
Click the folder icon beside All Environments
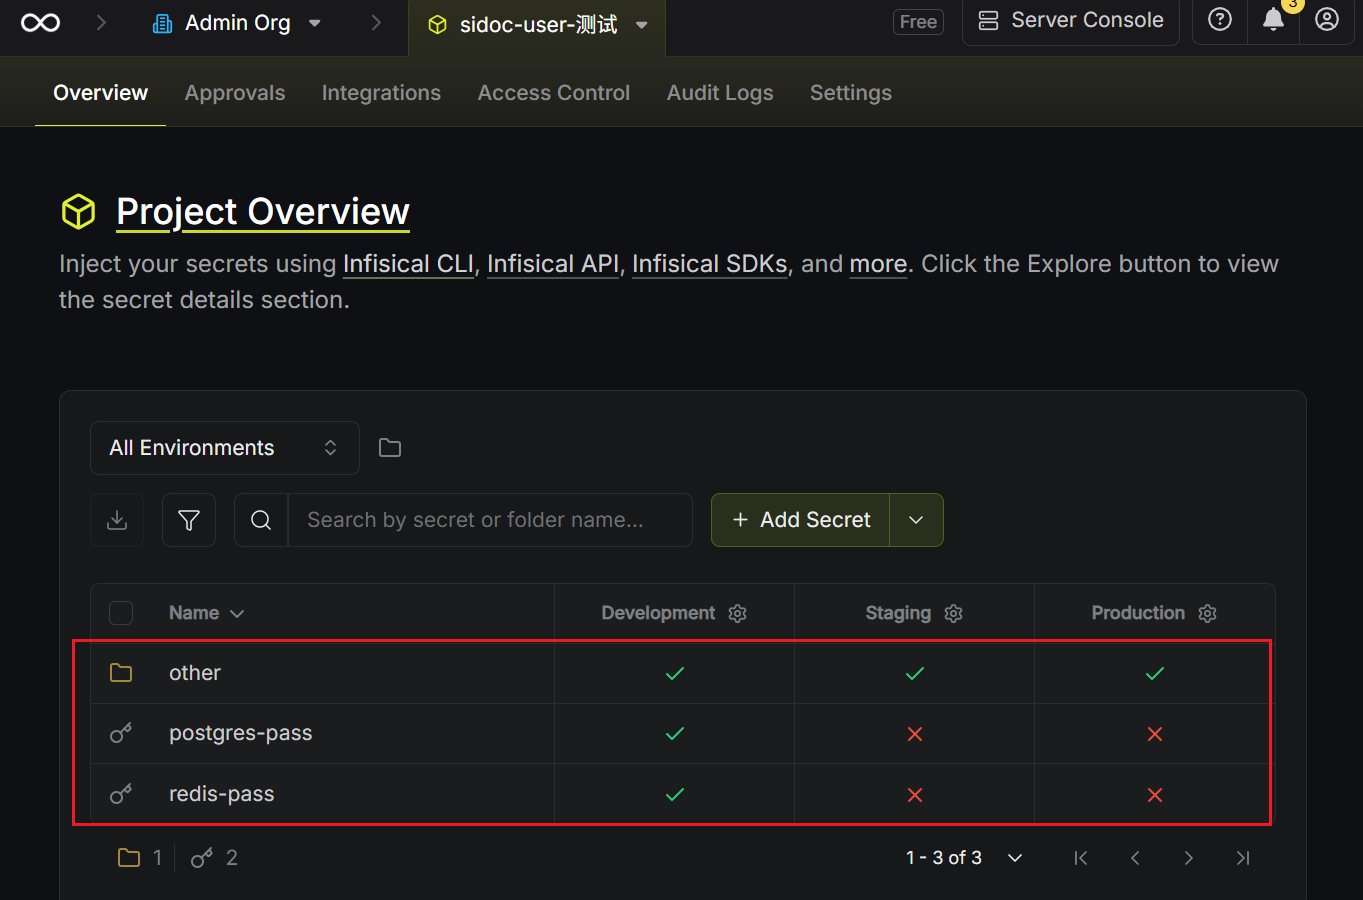pos(390,448)
